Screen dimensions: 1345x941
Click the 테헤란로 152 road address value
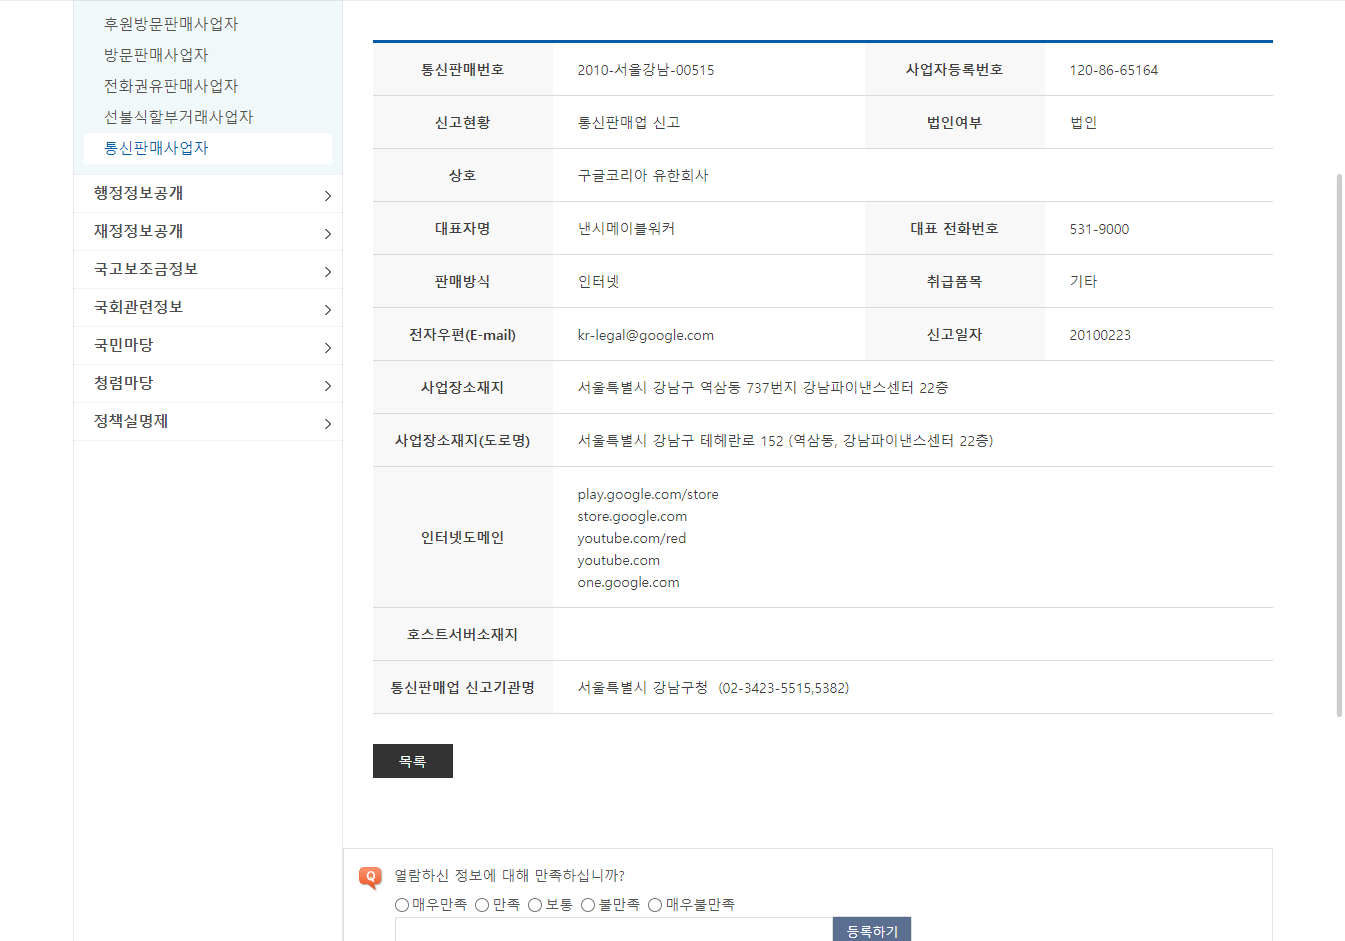(x=785, y=440)
